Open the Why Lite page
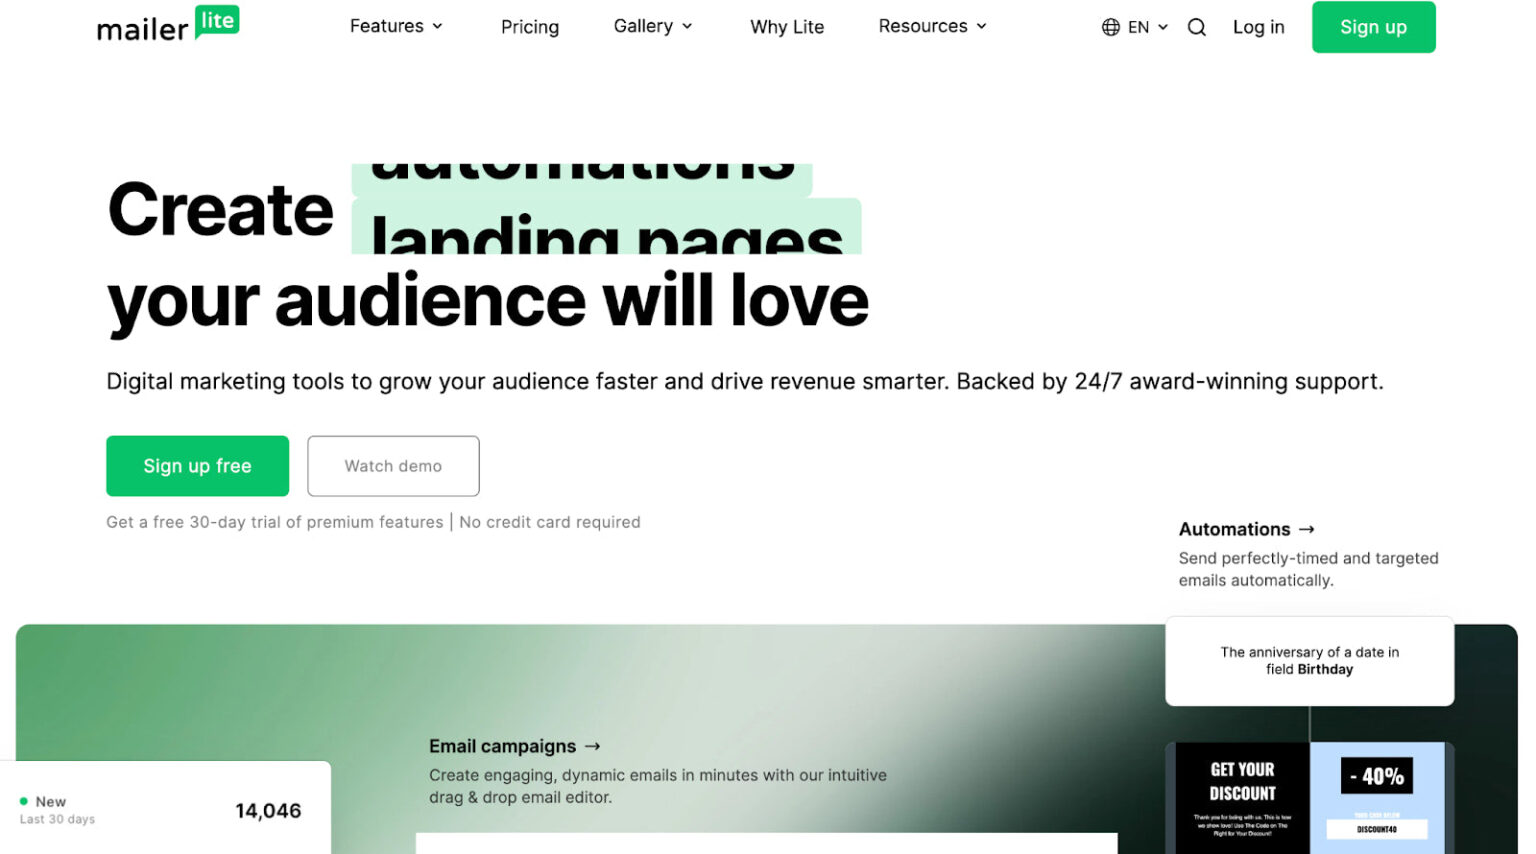The image size is (1536, 854). pyautogui.click(x=787, y=27)
